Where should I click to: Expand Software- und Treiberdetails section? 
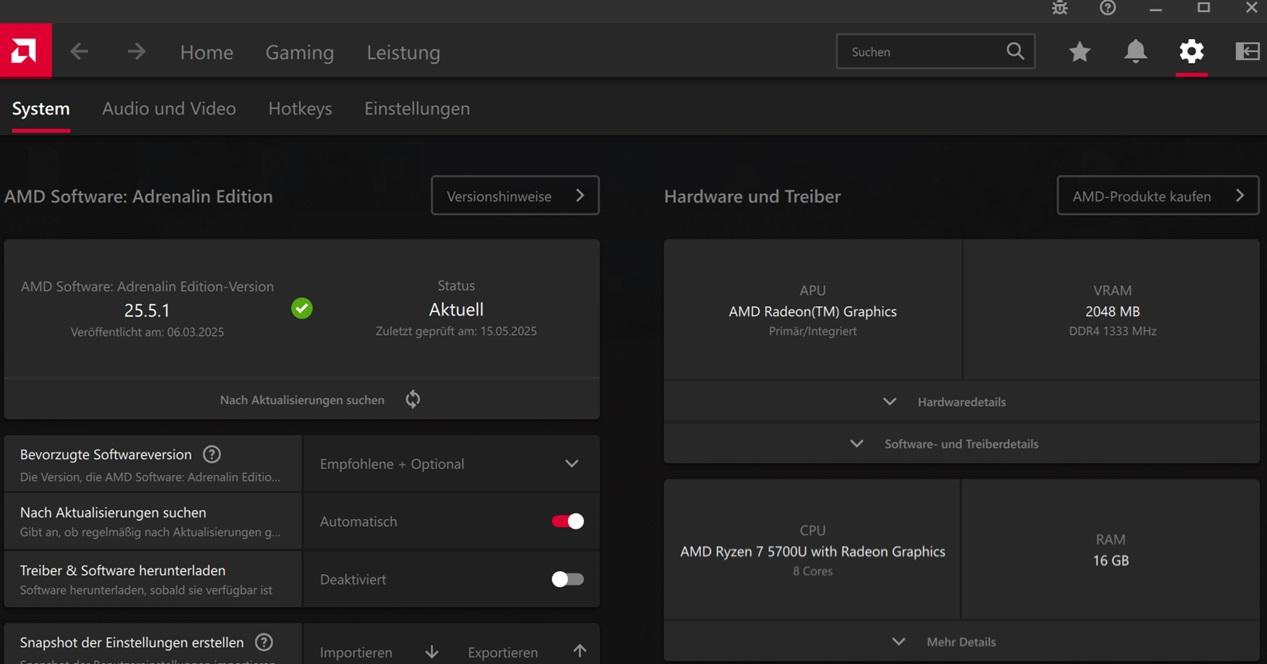[x=960, y=444]
